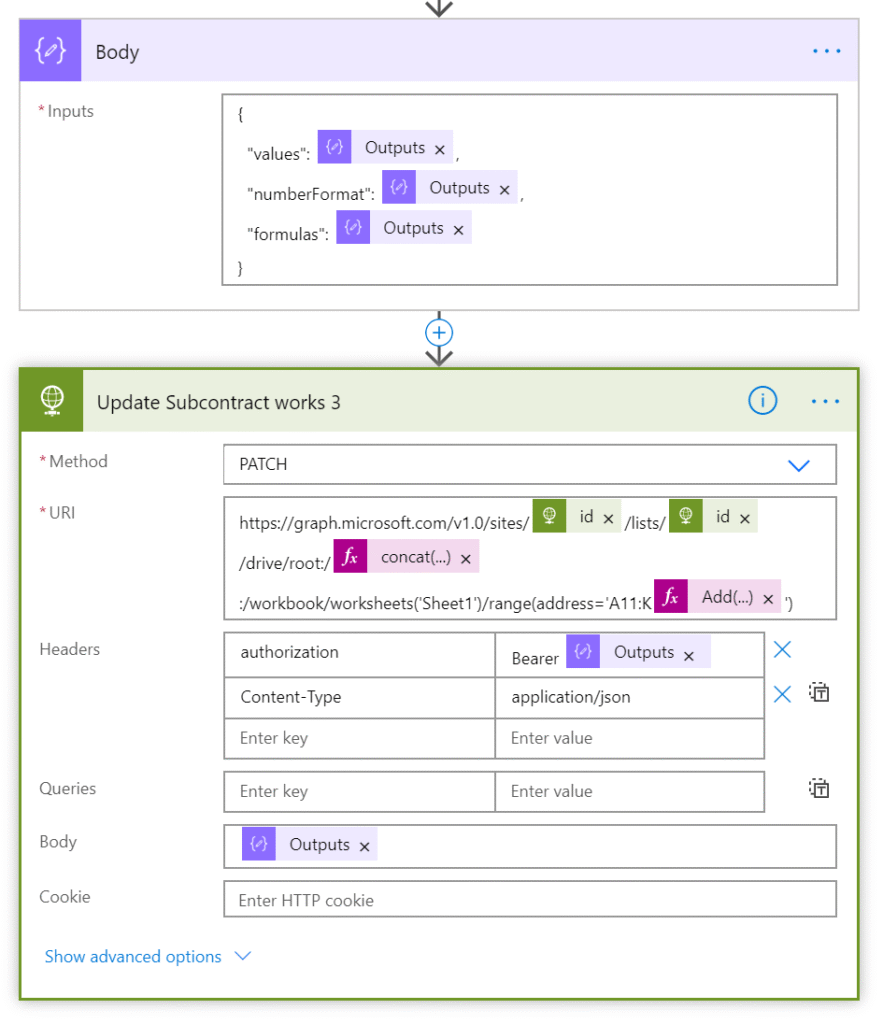Click the Body action title bar

[x=439, y=51]
